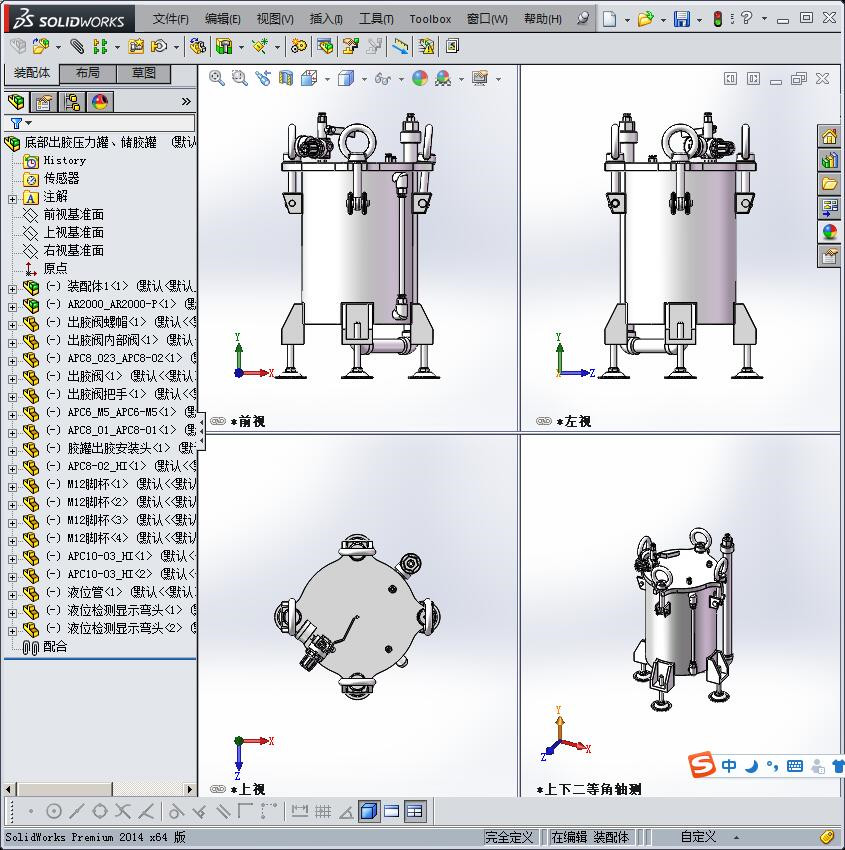The width and height of the screenshot is (845, 850).
Task: Expand the 注解 tree node
Action: 12,199
